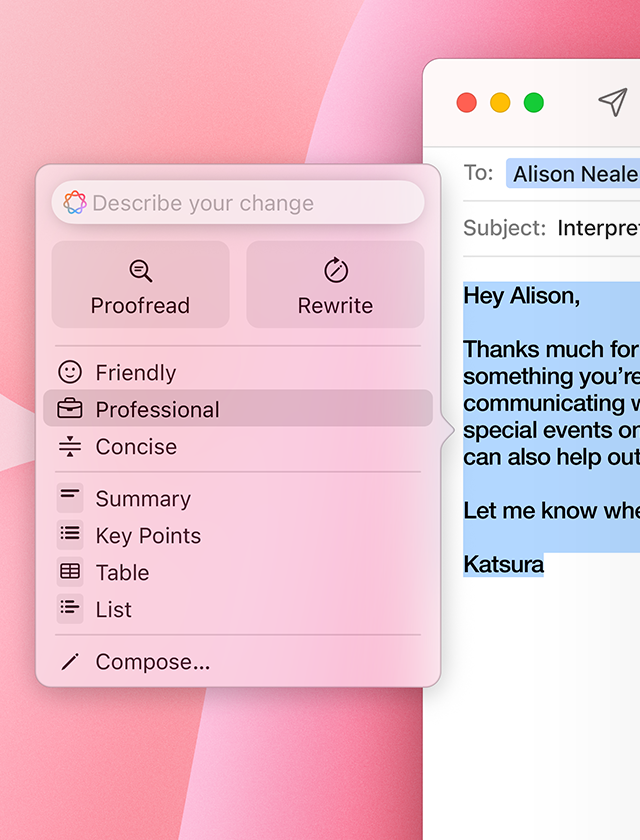
Task: Click the Rewrite circular arrow icon
Action: coord(335,270)
